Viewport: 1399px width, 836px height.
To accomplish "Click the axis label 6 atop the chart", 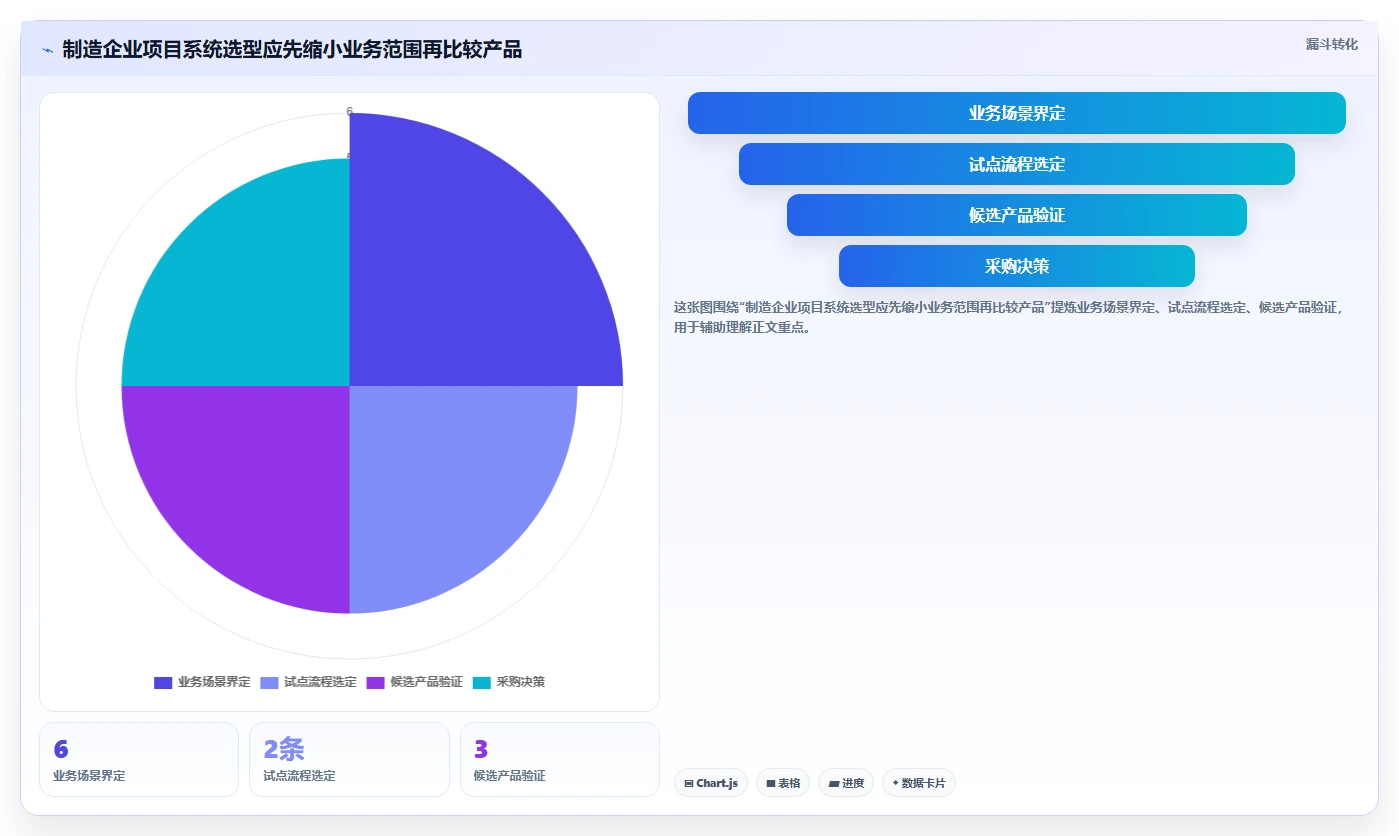I will pyautogui.click(x=349, y=111).
